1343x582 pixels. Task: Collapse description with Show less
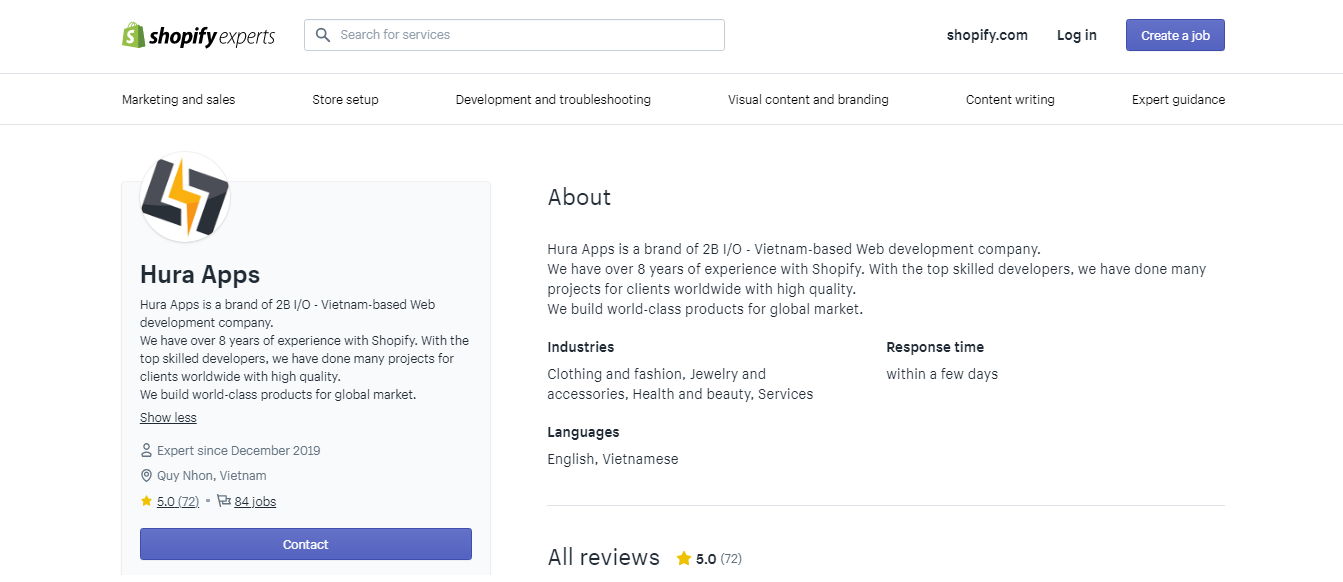click(168, 418)
